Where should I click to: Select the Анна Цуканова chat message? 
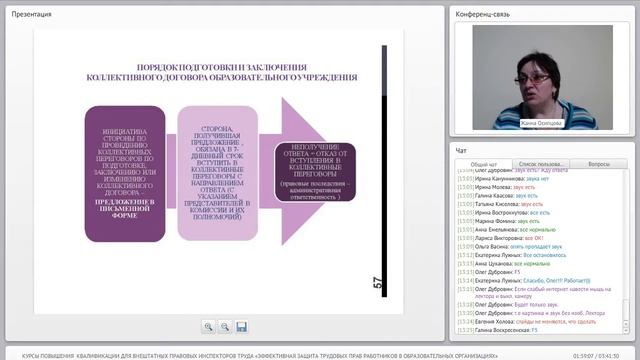(x=504, y=264)
